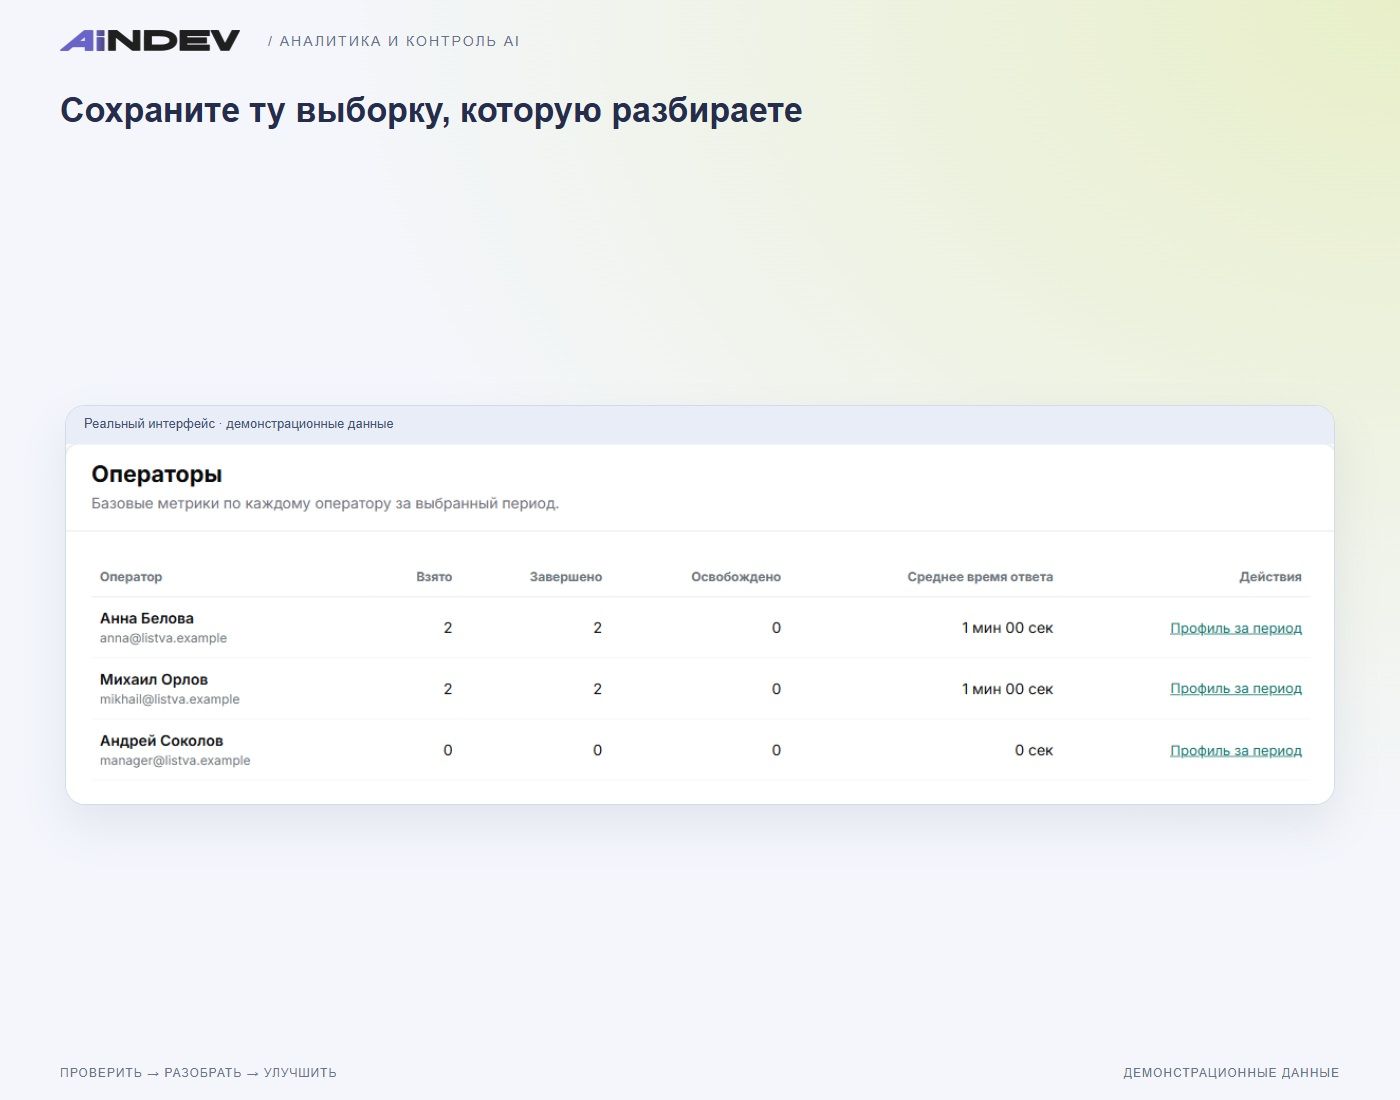Click the AINDEV logo
Viewport: 1400px width, 1100px height.
[150, 40]
